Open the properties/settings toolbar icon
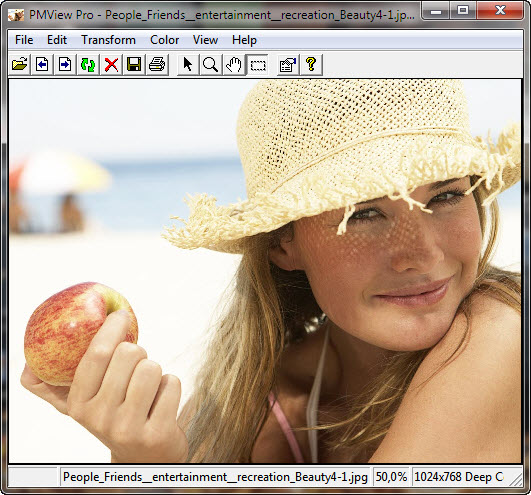Viewport: 531px width, 495px height. [x=288, y=64]
